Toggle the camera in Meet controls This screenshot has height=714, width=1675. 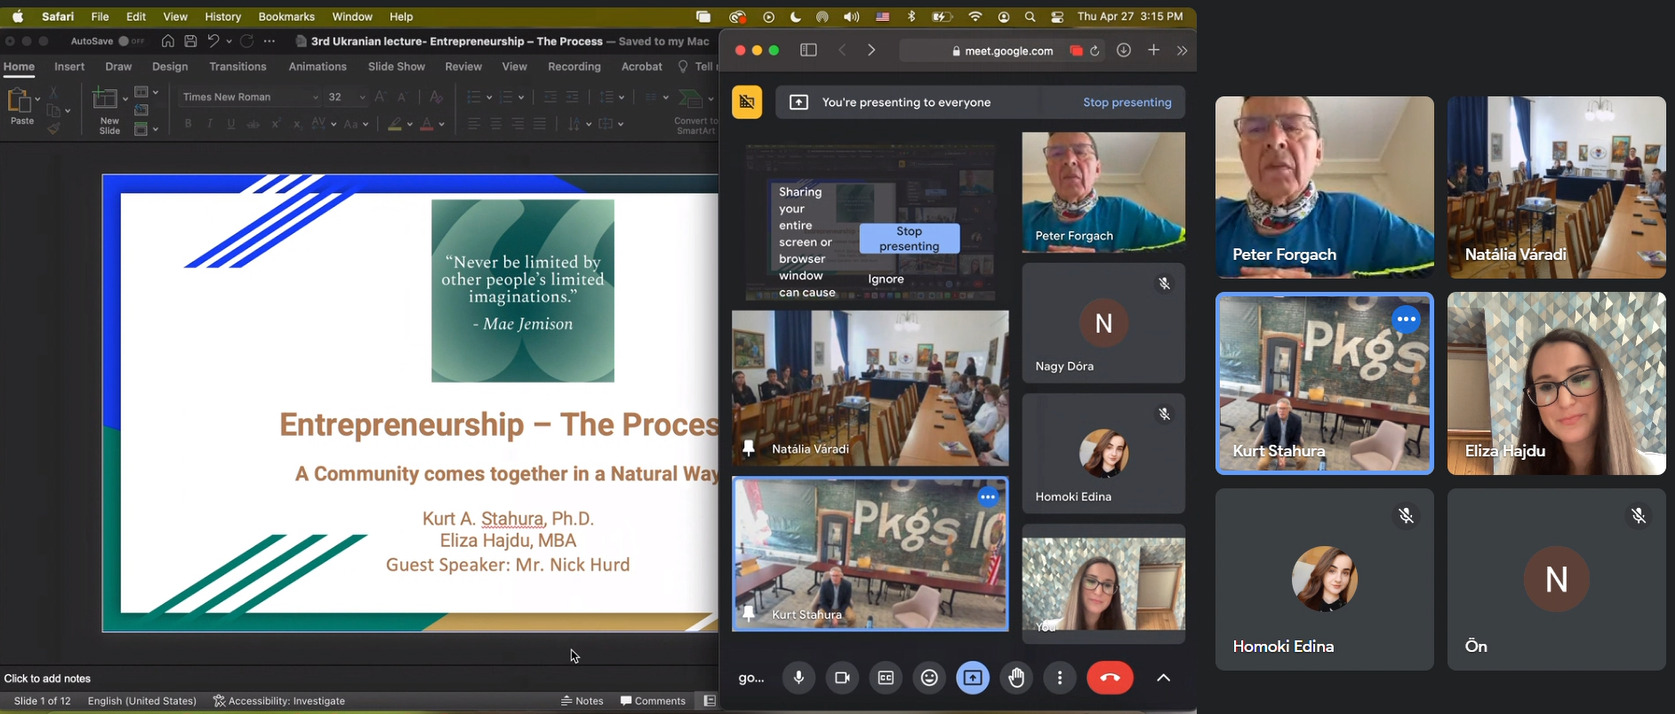point(842,678)
